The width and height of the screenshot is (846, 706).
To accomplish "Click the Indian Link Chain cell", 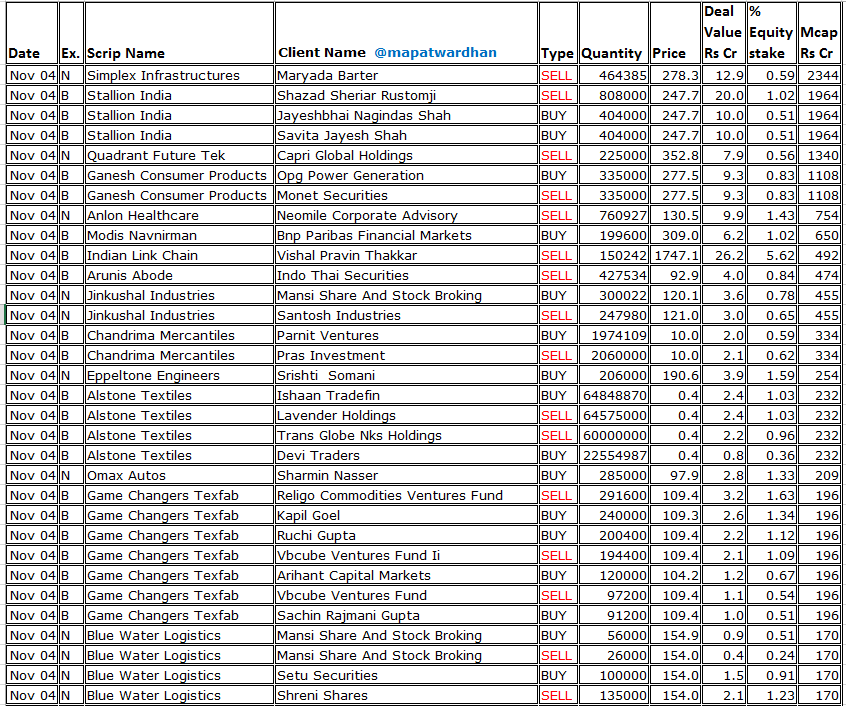I will 180,255.
